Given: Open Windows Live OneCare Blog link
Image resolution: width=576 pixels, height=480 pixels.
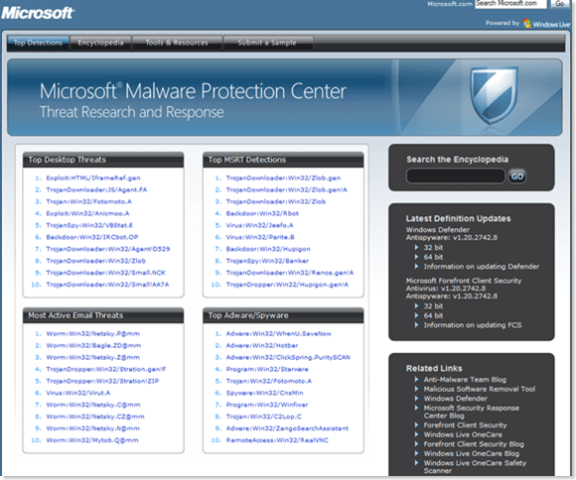Looking at the screenshot, I should click(x=471, y=454).
